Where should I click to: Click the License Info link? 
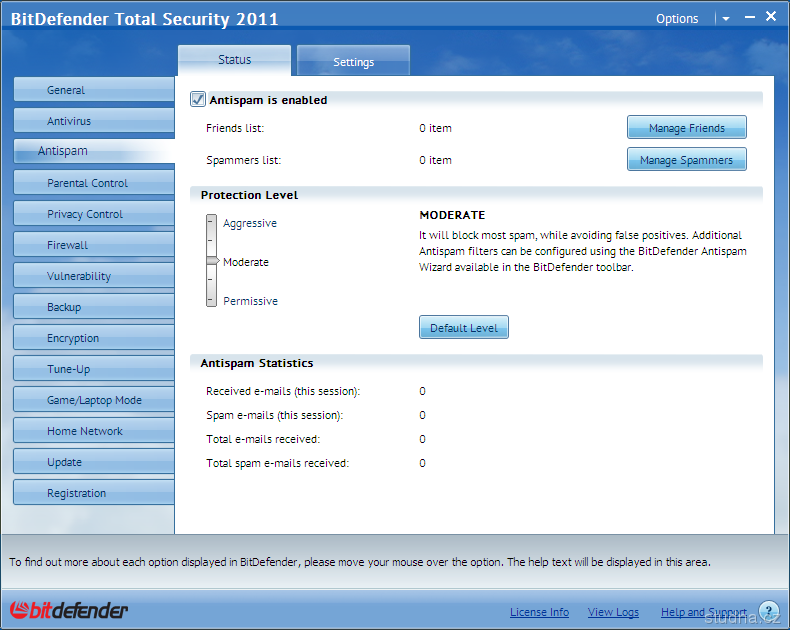(539, 612)
